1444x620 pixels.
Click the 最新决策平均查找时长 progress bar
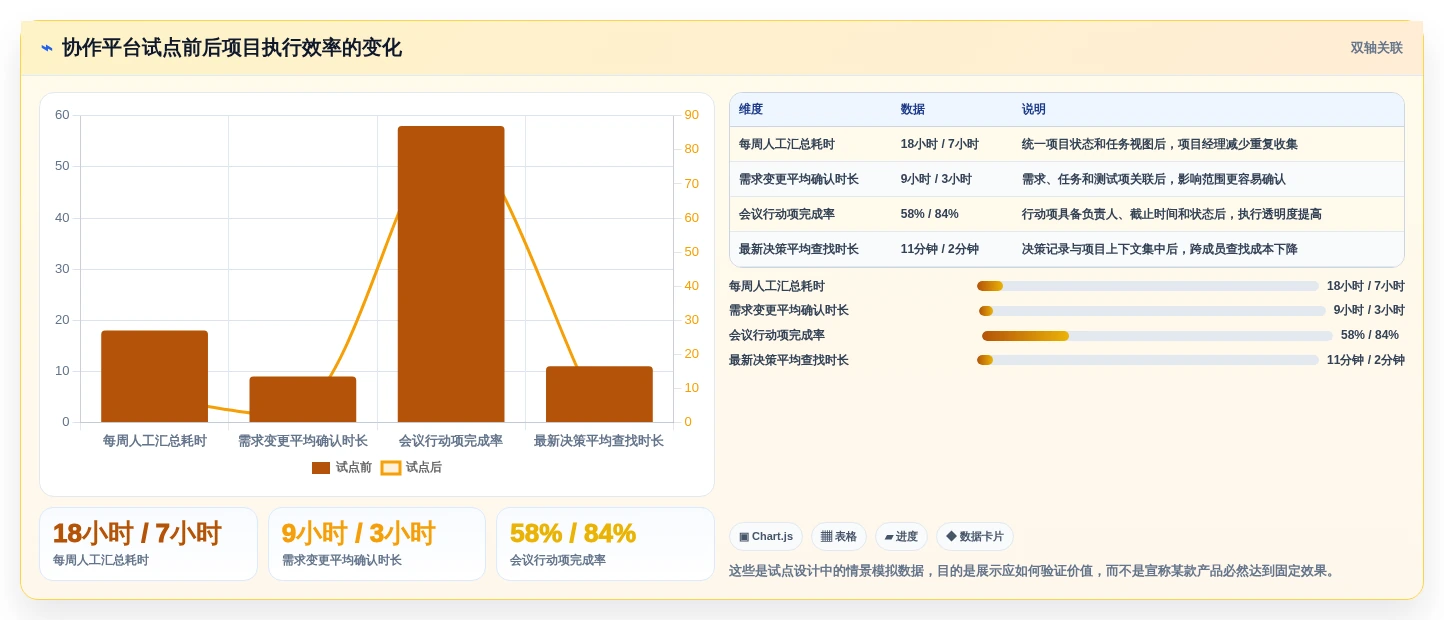(1148, 360)
